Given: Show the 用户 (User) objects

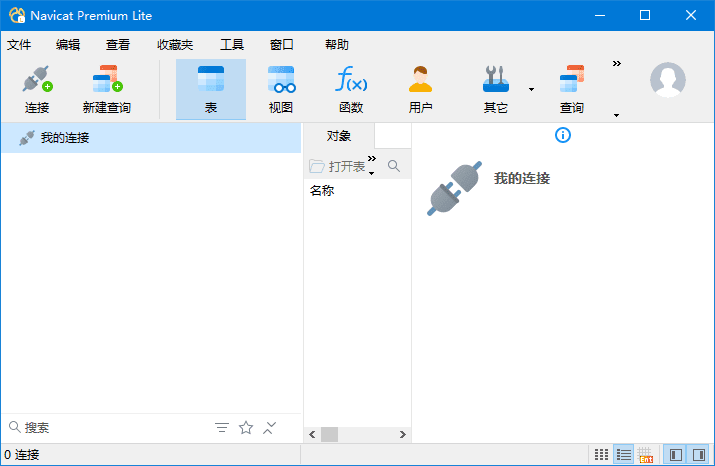Looking at the screenshot, I should pyautogui.click(x=421, y=89).
